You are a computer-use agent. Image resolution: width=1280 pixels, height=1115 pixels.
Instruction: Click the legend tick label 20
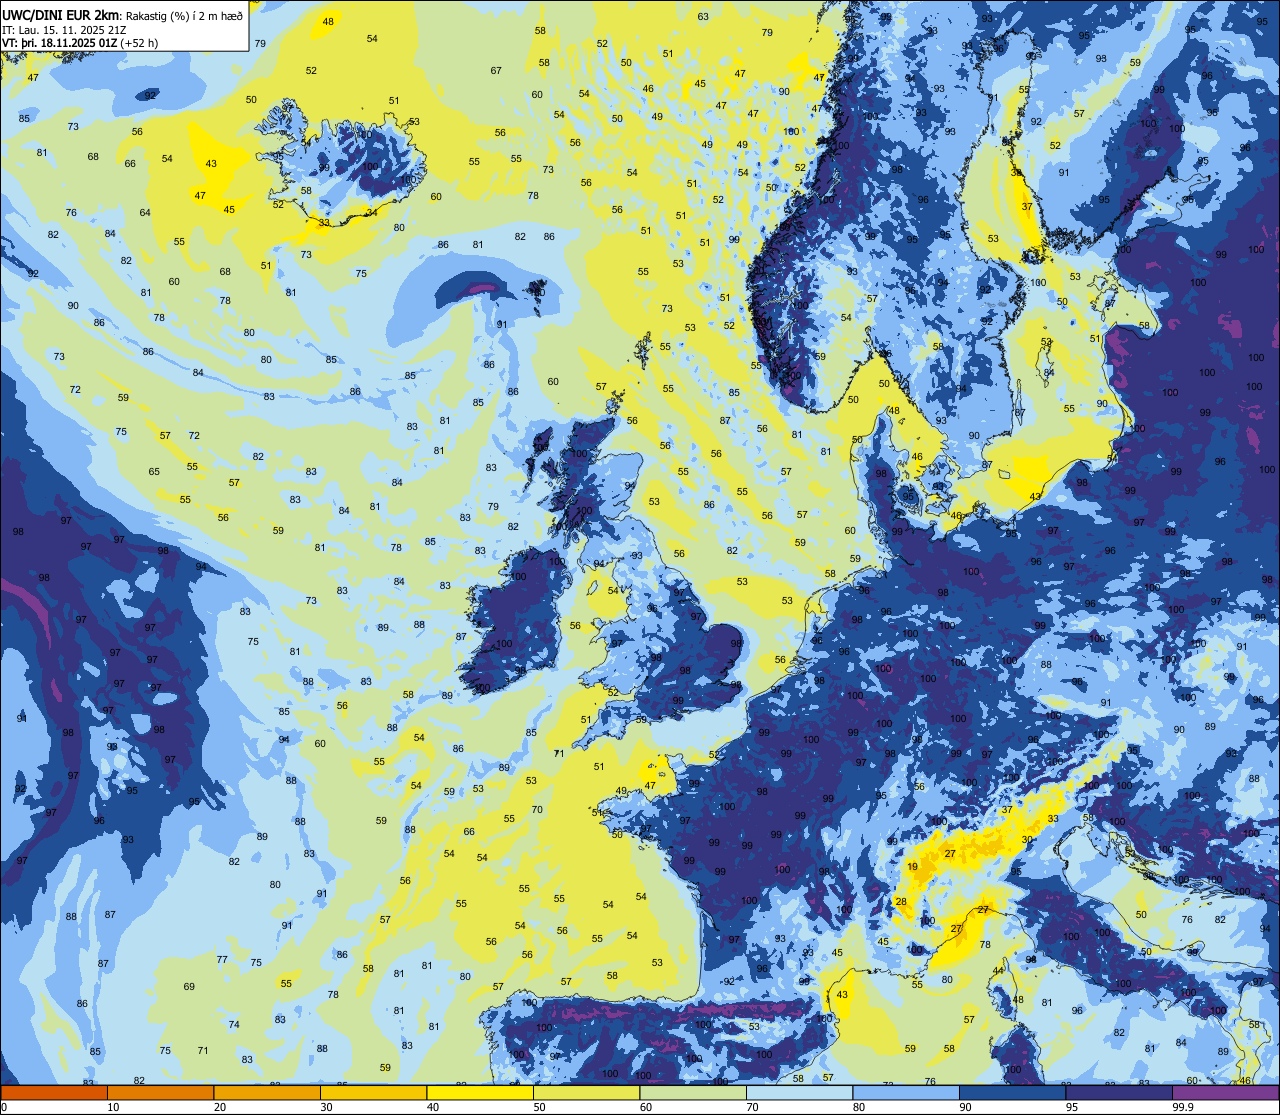[219, 1107]
